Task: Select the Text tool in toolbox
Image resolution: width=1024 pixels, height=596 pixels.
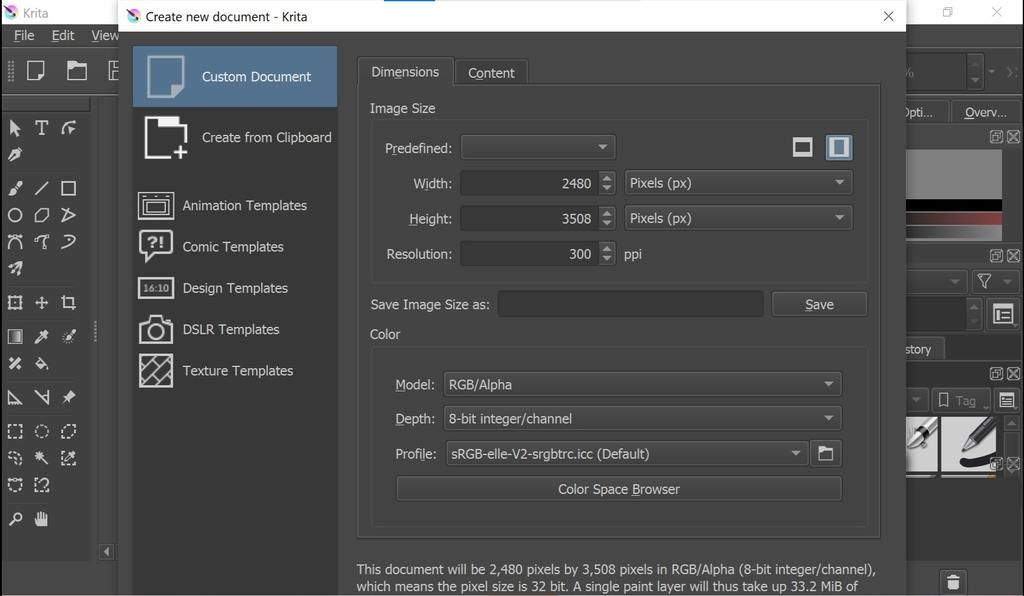Action: [41, 128]
